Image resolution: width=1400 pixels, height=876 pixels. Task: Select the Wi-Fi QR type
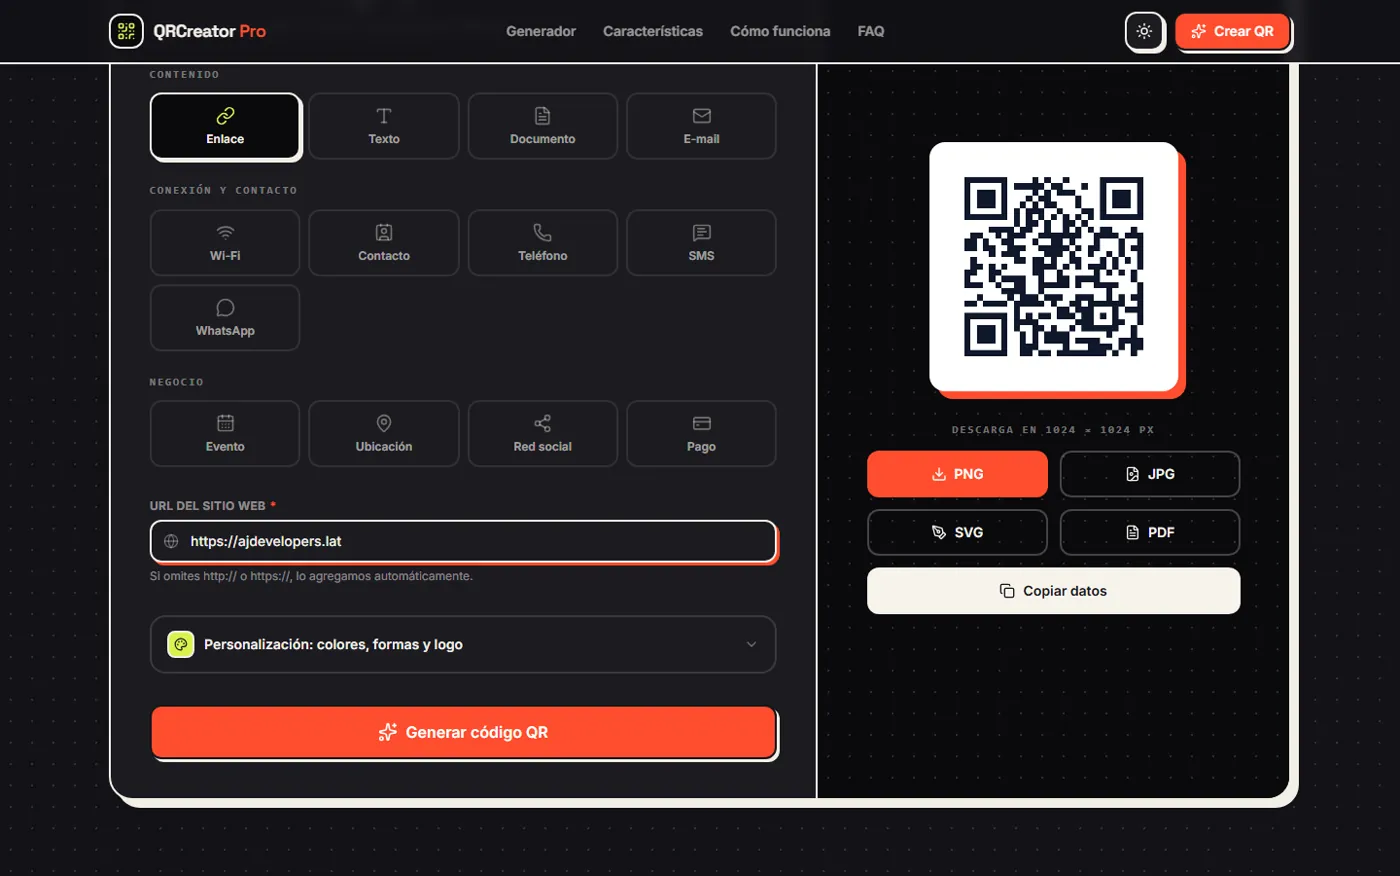225,243
